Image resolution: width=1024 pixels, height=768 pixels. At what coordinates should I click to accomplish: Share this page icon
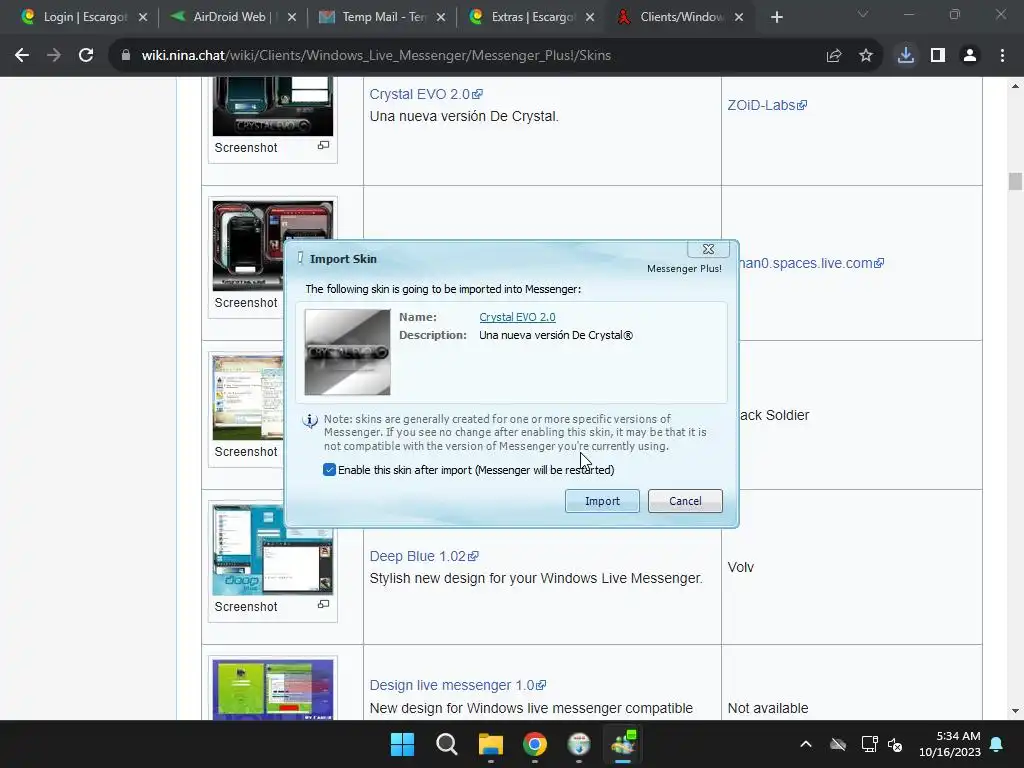834,56
